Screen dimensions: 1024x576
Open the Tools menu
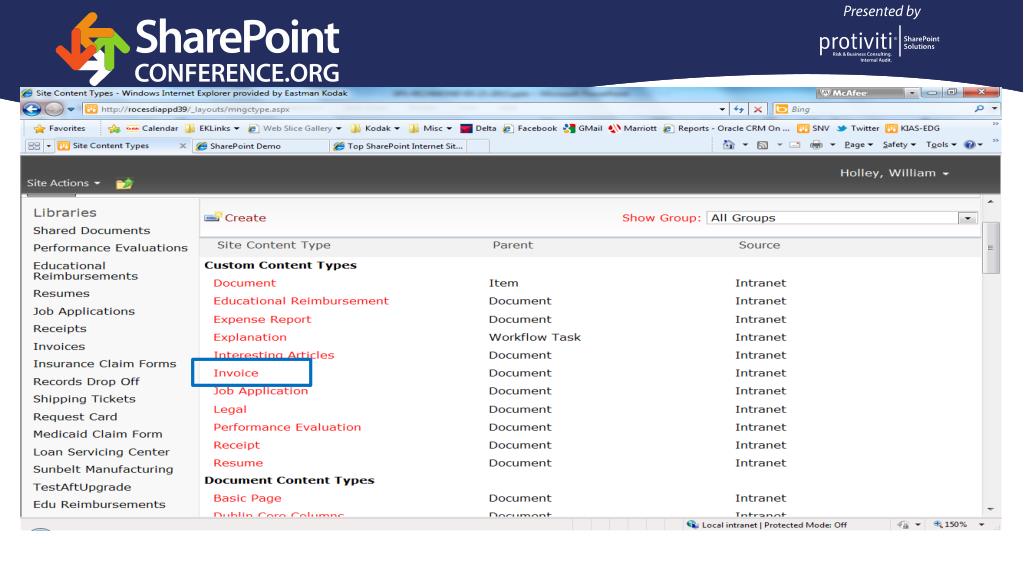coord(941,145)
